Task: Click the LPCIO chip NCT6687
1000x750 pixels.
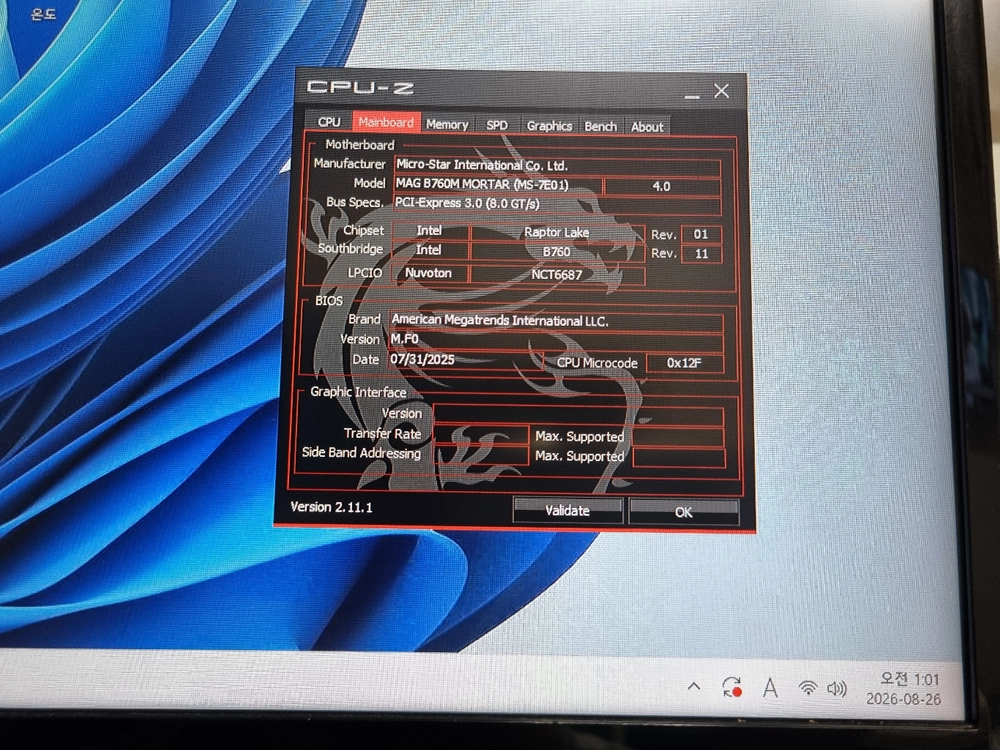Action: (557, 275)
